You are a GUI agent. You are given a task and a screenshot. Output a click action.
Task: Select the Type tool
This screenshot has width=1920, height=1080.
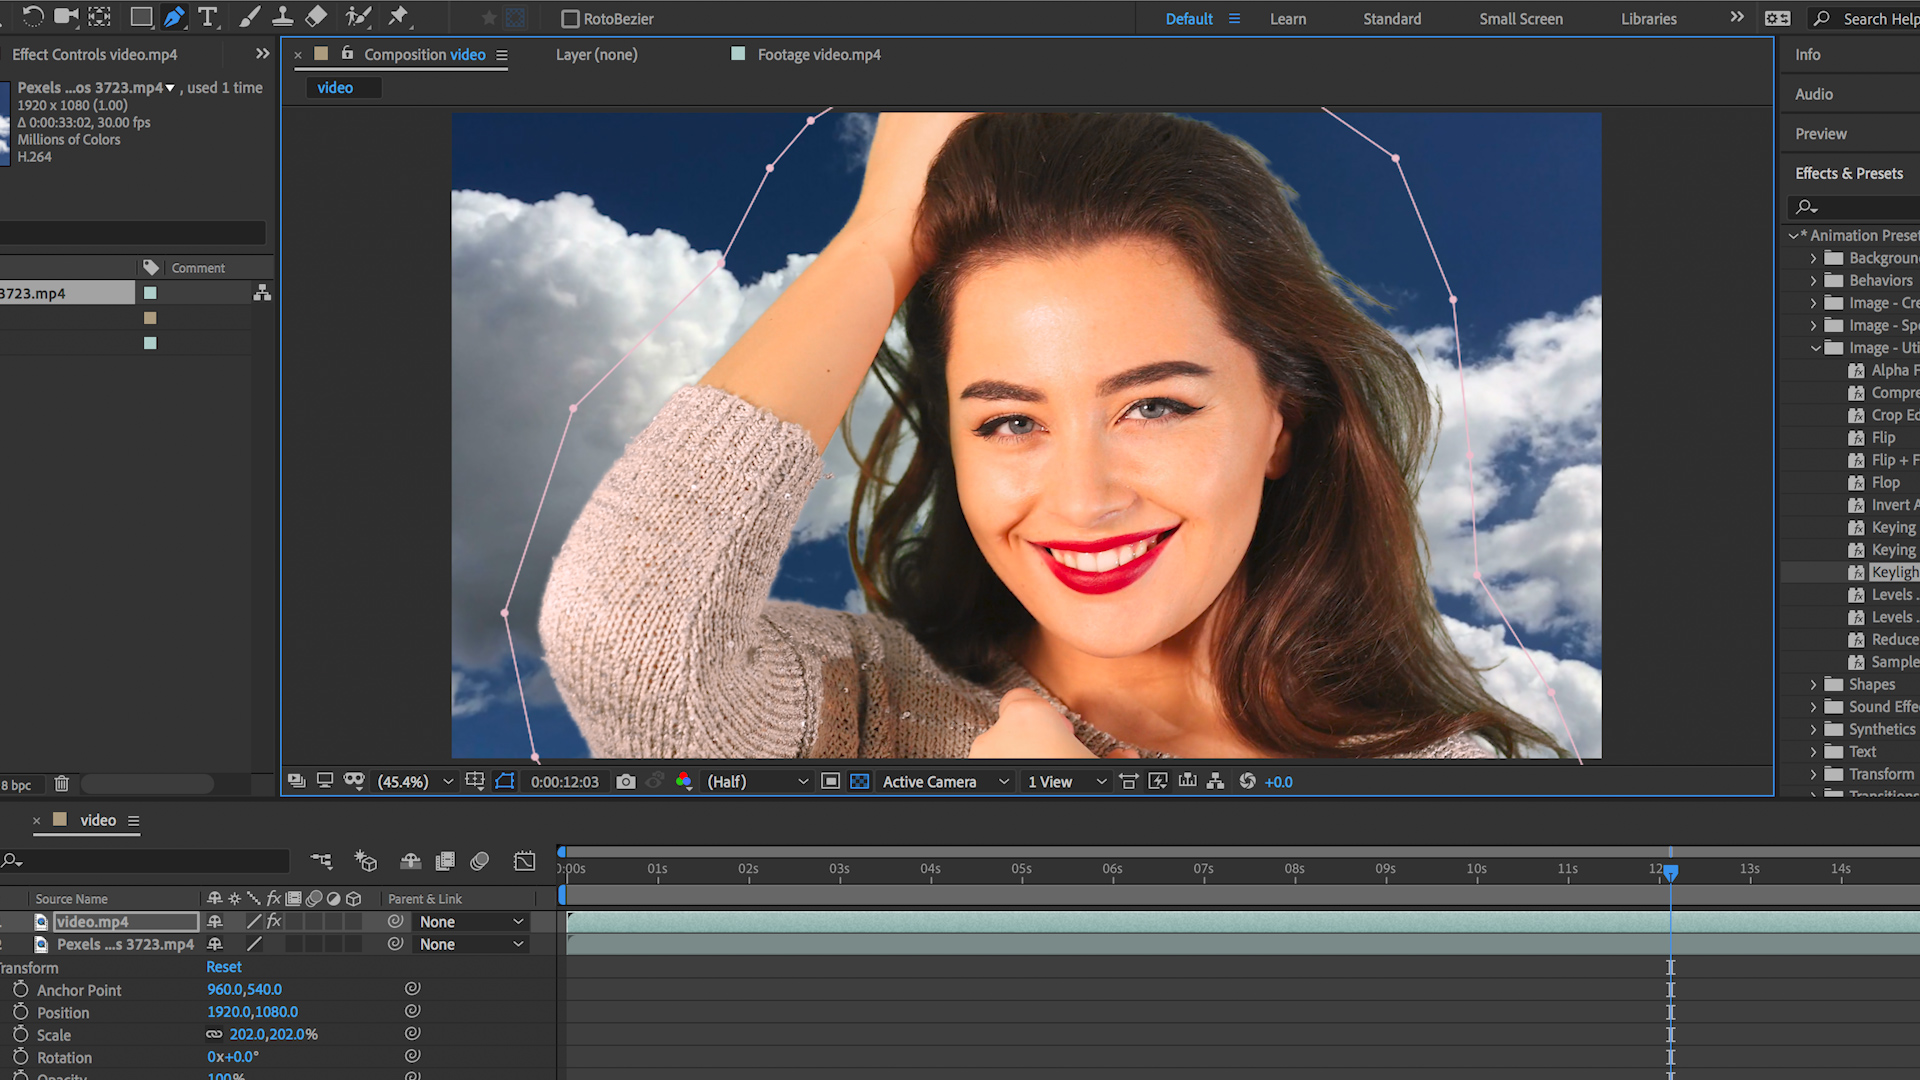point(208,17)
